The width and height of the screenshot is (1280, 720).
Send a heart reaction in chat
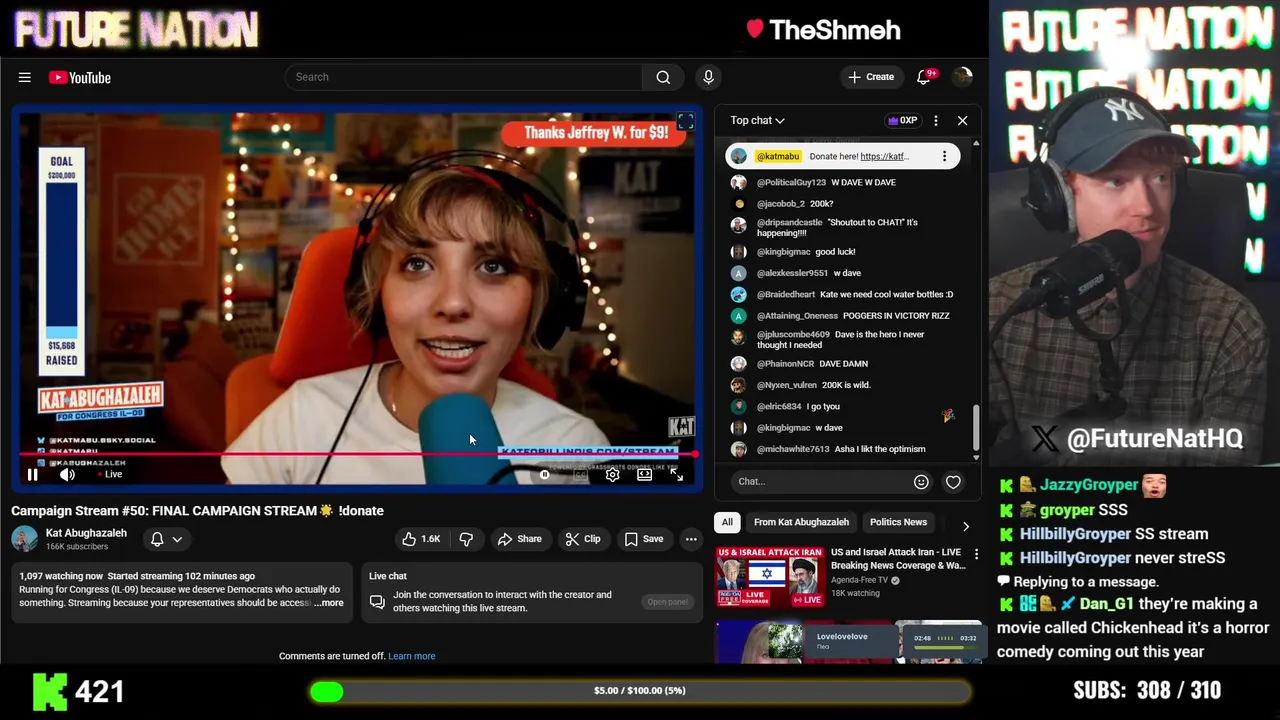pos(953,482)
